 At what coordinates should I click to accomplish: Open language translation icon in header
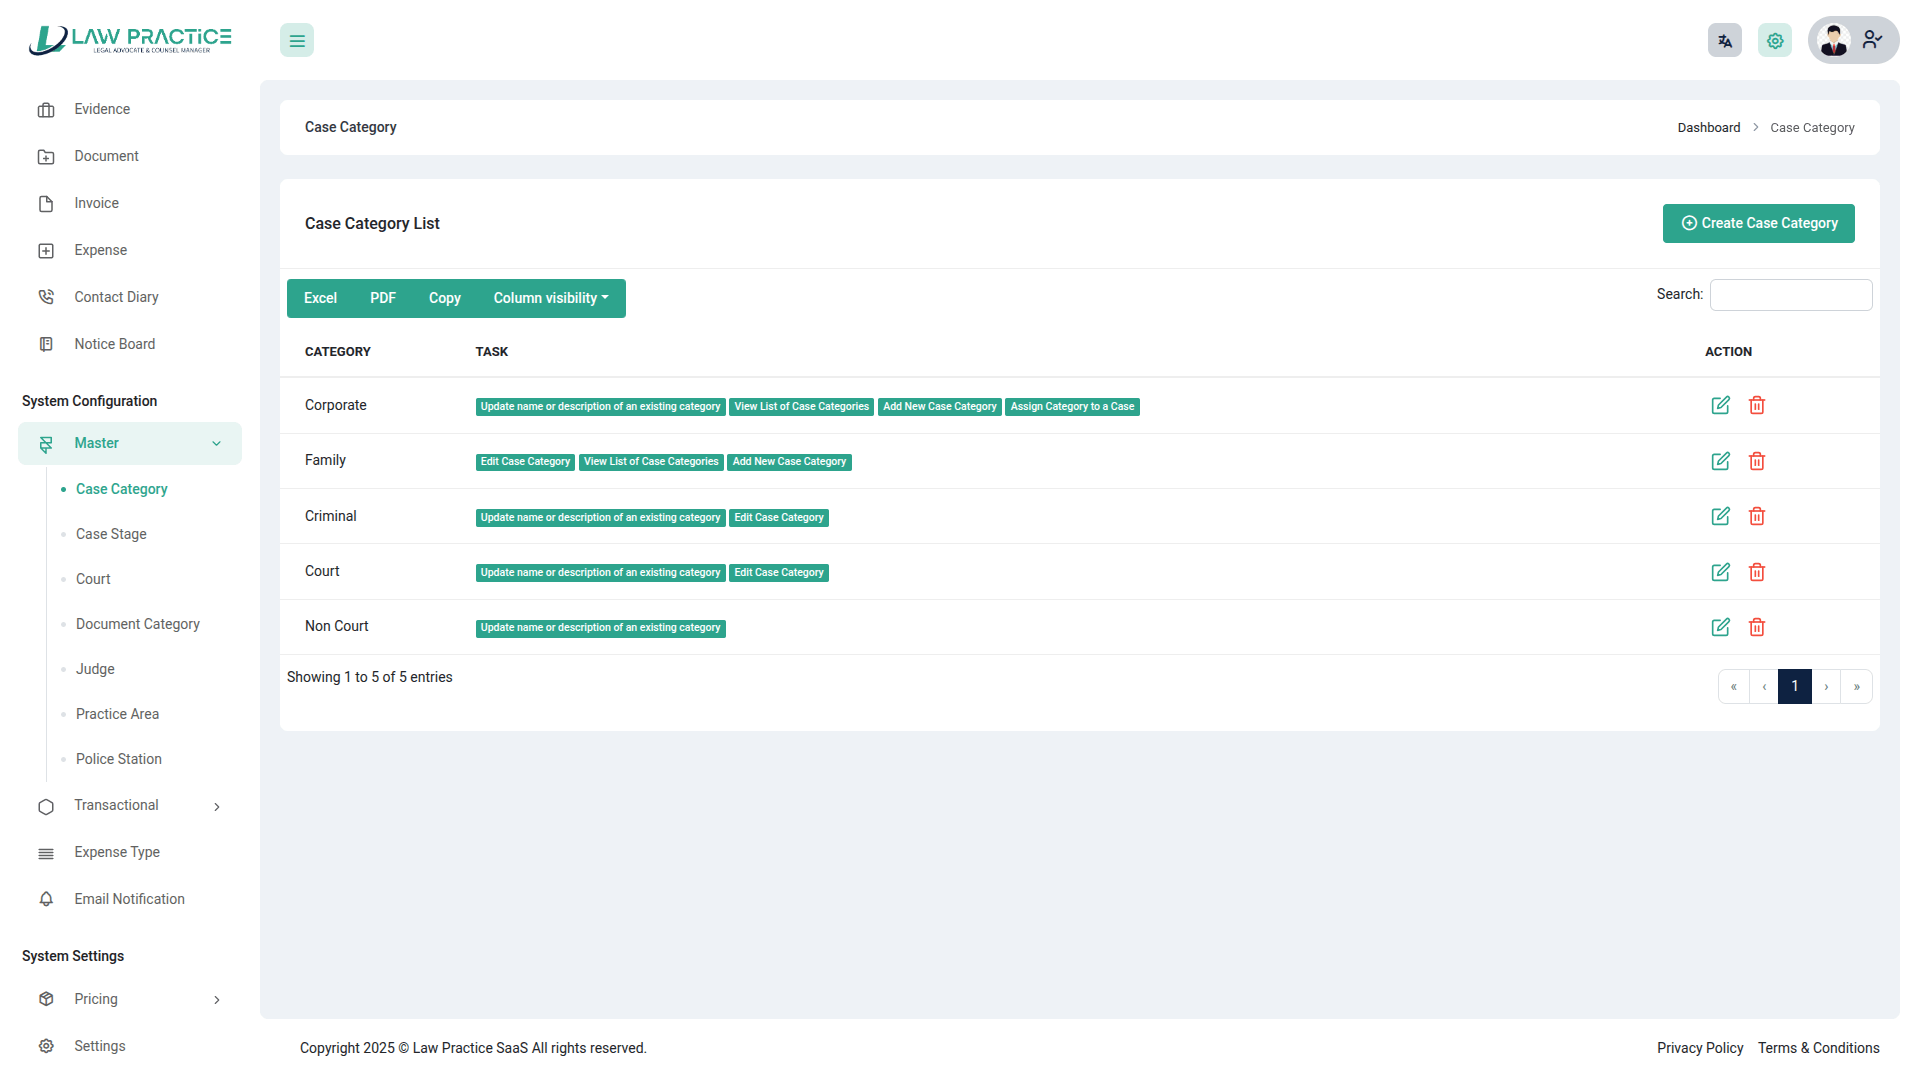(1724, 41)
